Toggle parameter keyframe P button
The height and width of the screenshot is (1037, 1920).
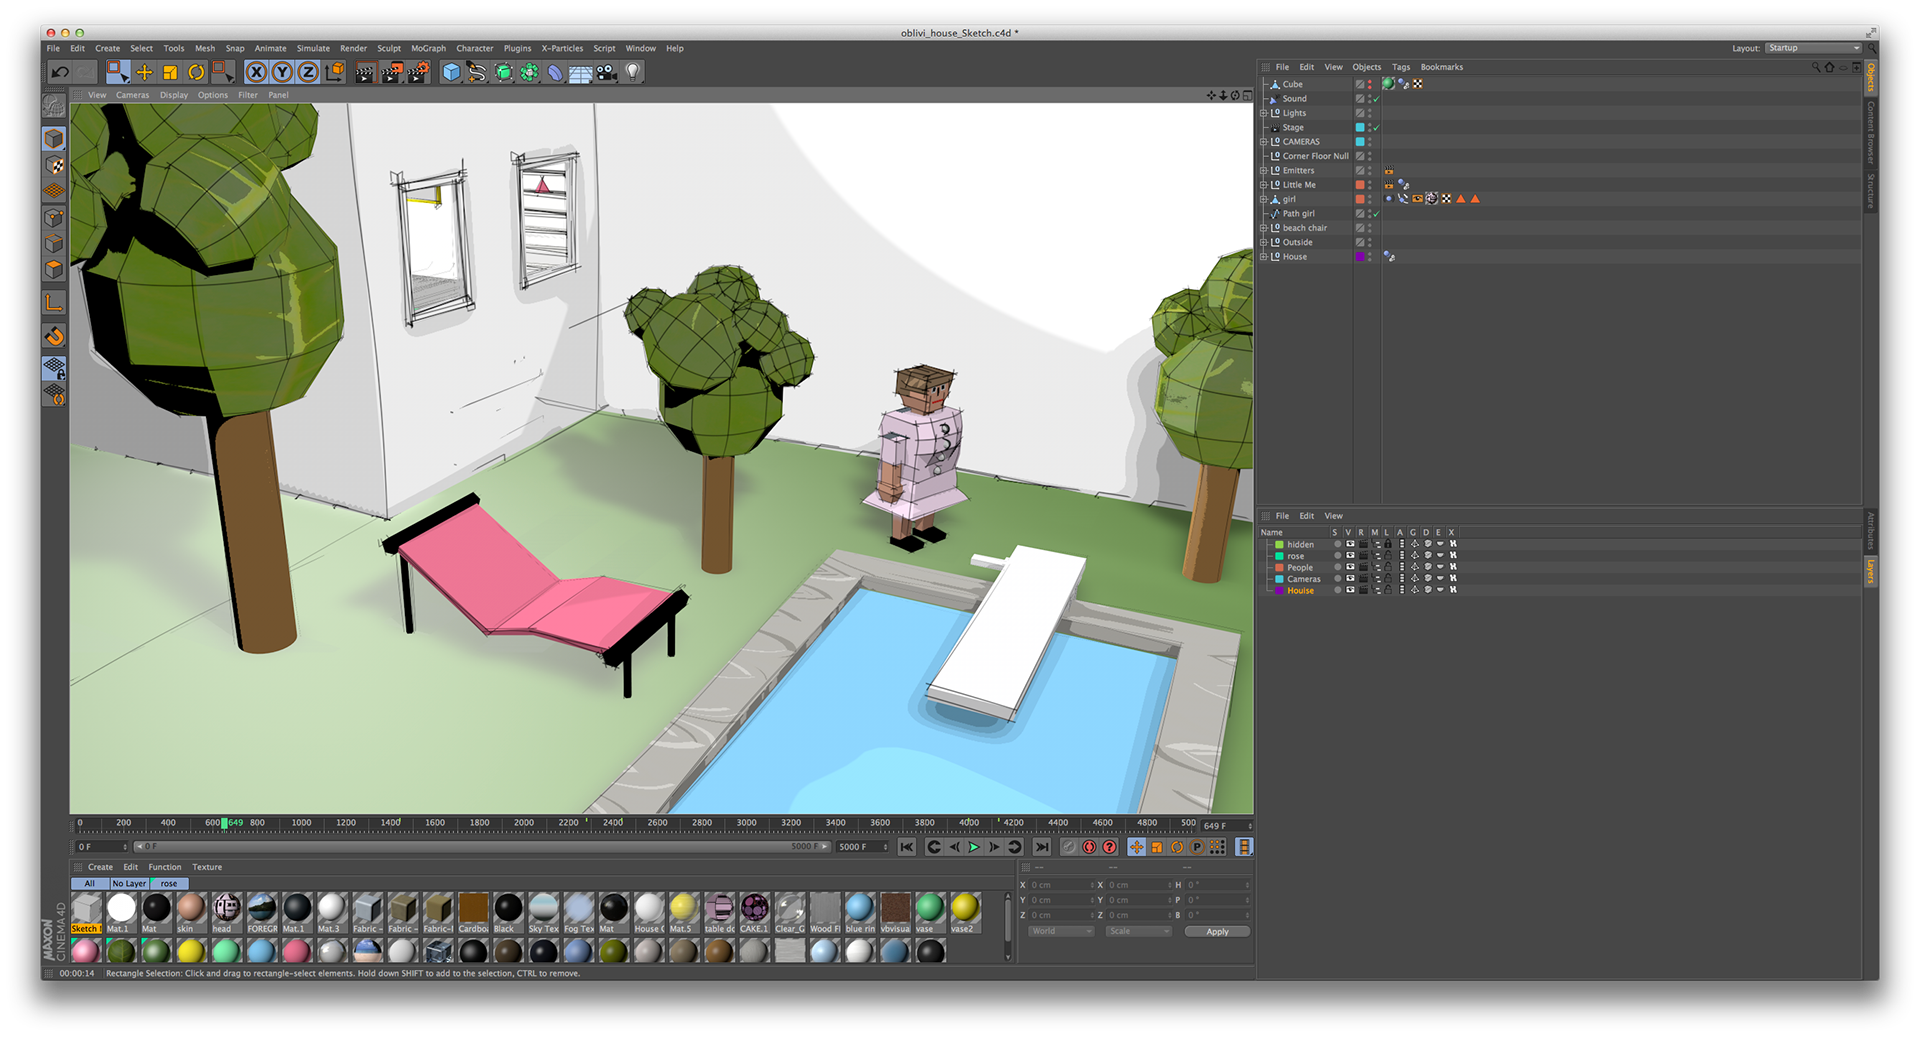point(1197,847)
